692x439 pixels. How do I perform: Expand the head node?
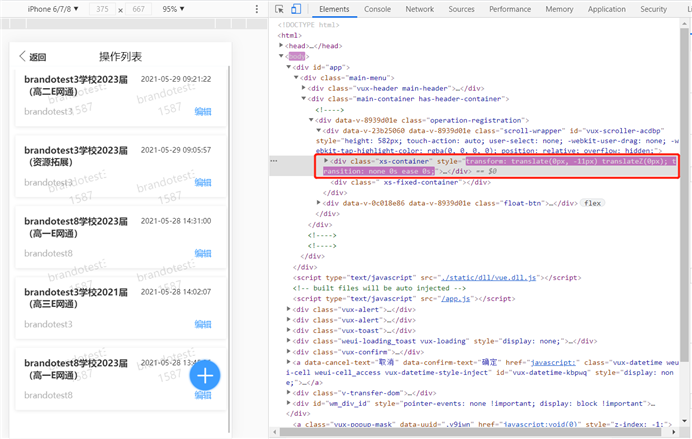(x=281, y=45)
